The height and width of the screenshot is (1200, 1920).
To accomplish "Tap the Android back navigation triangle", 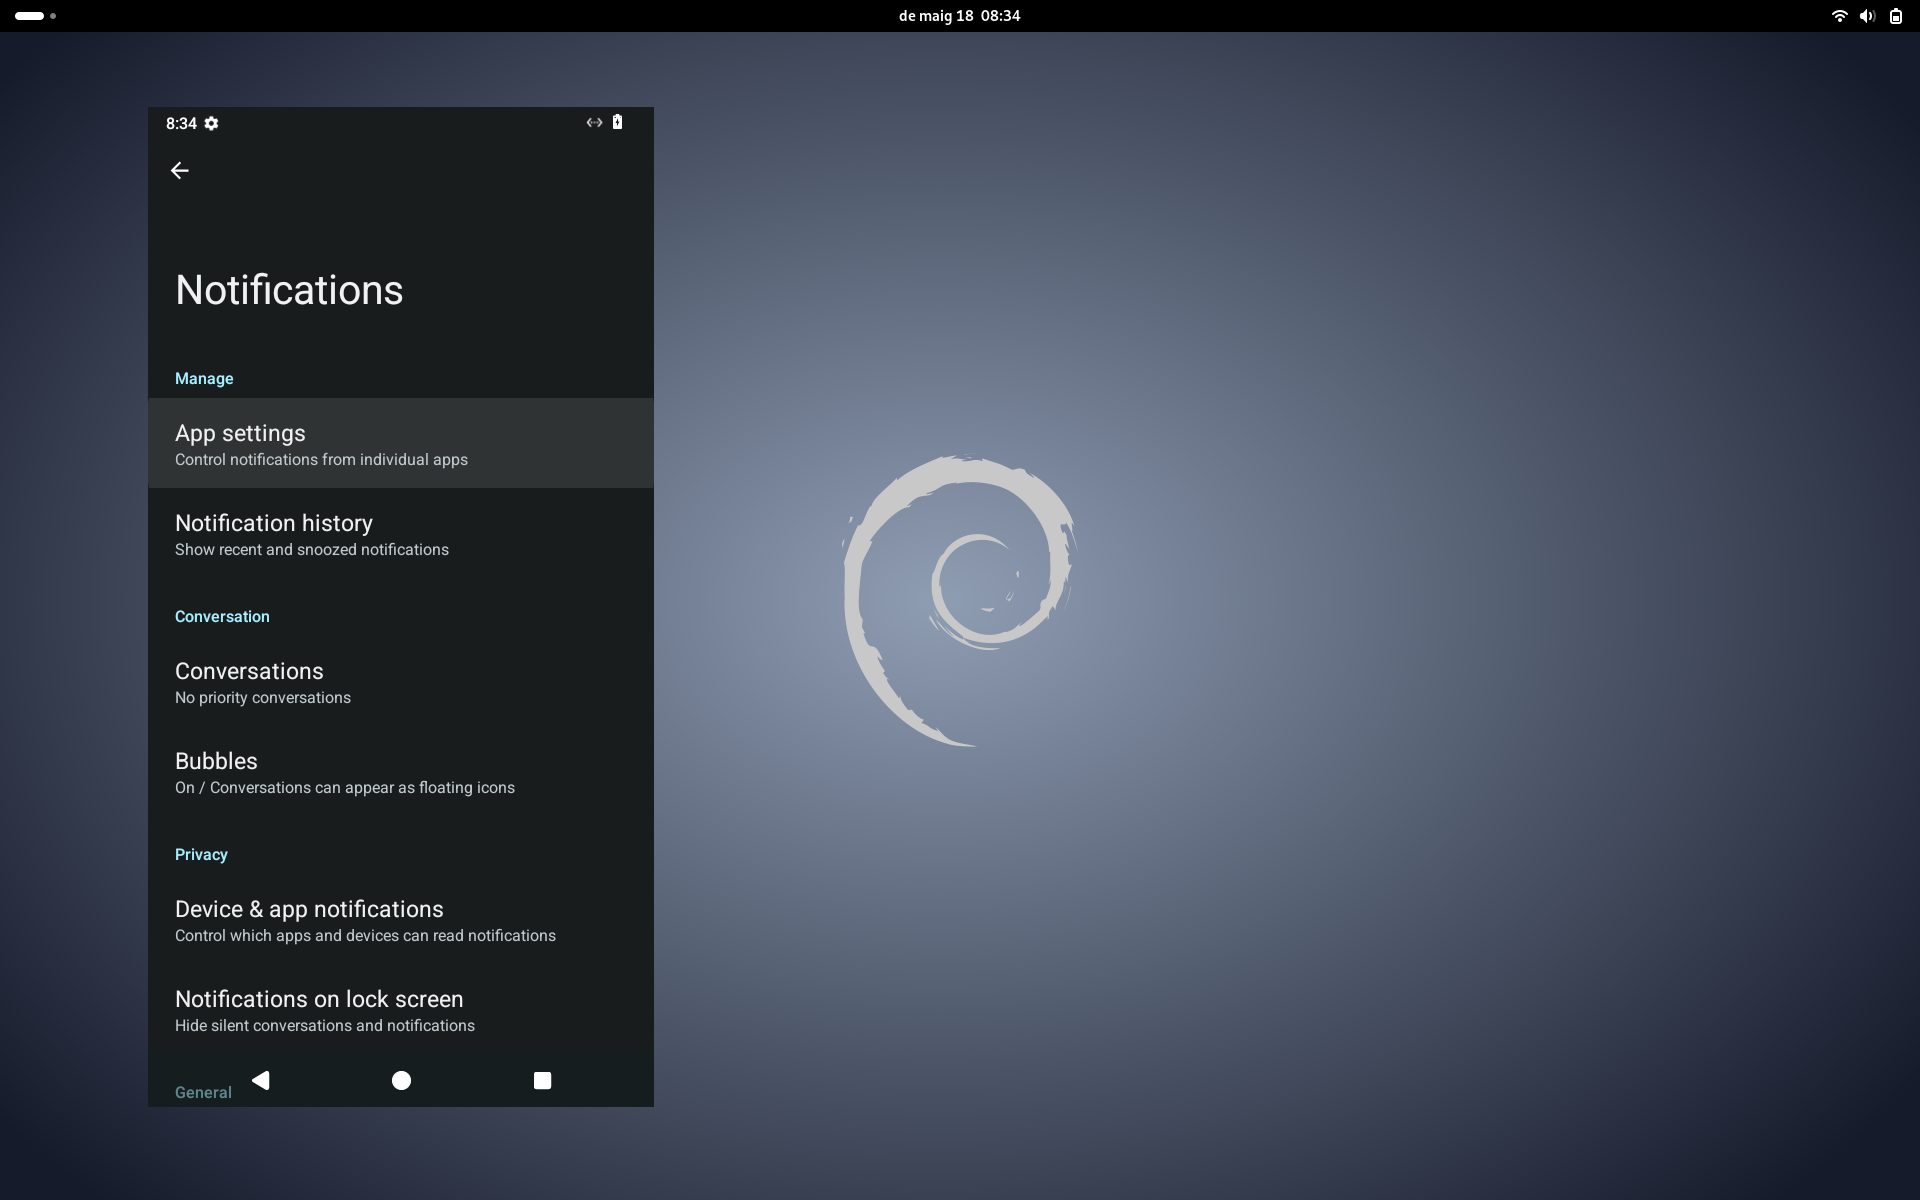I will click(261, 1080).
